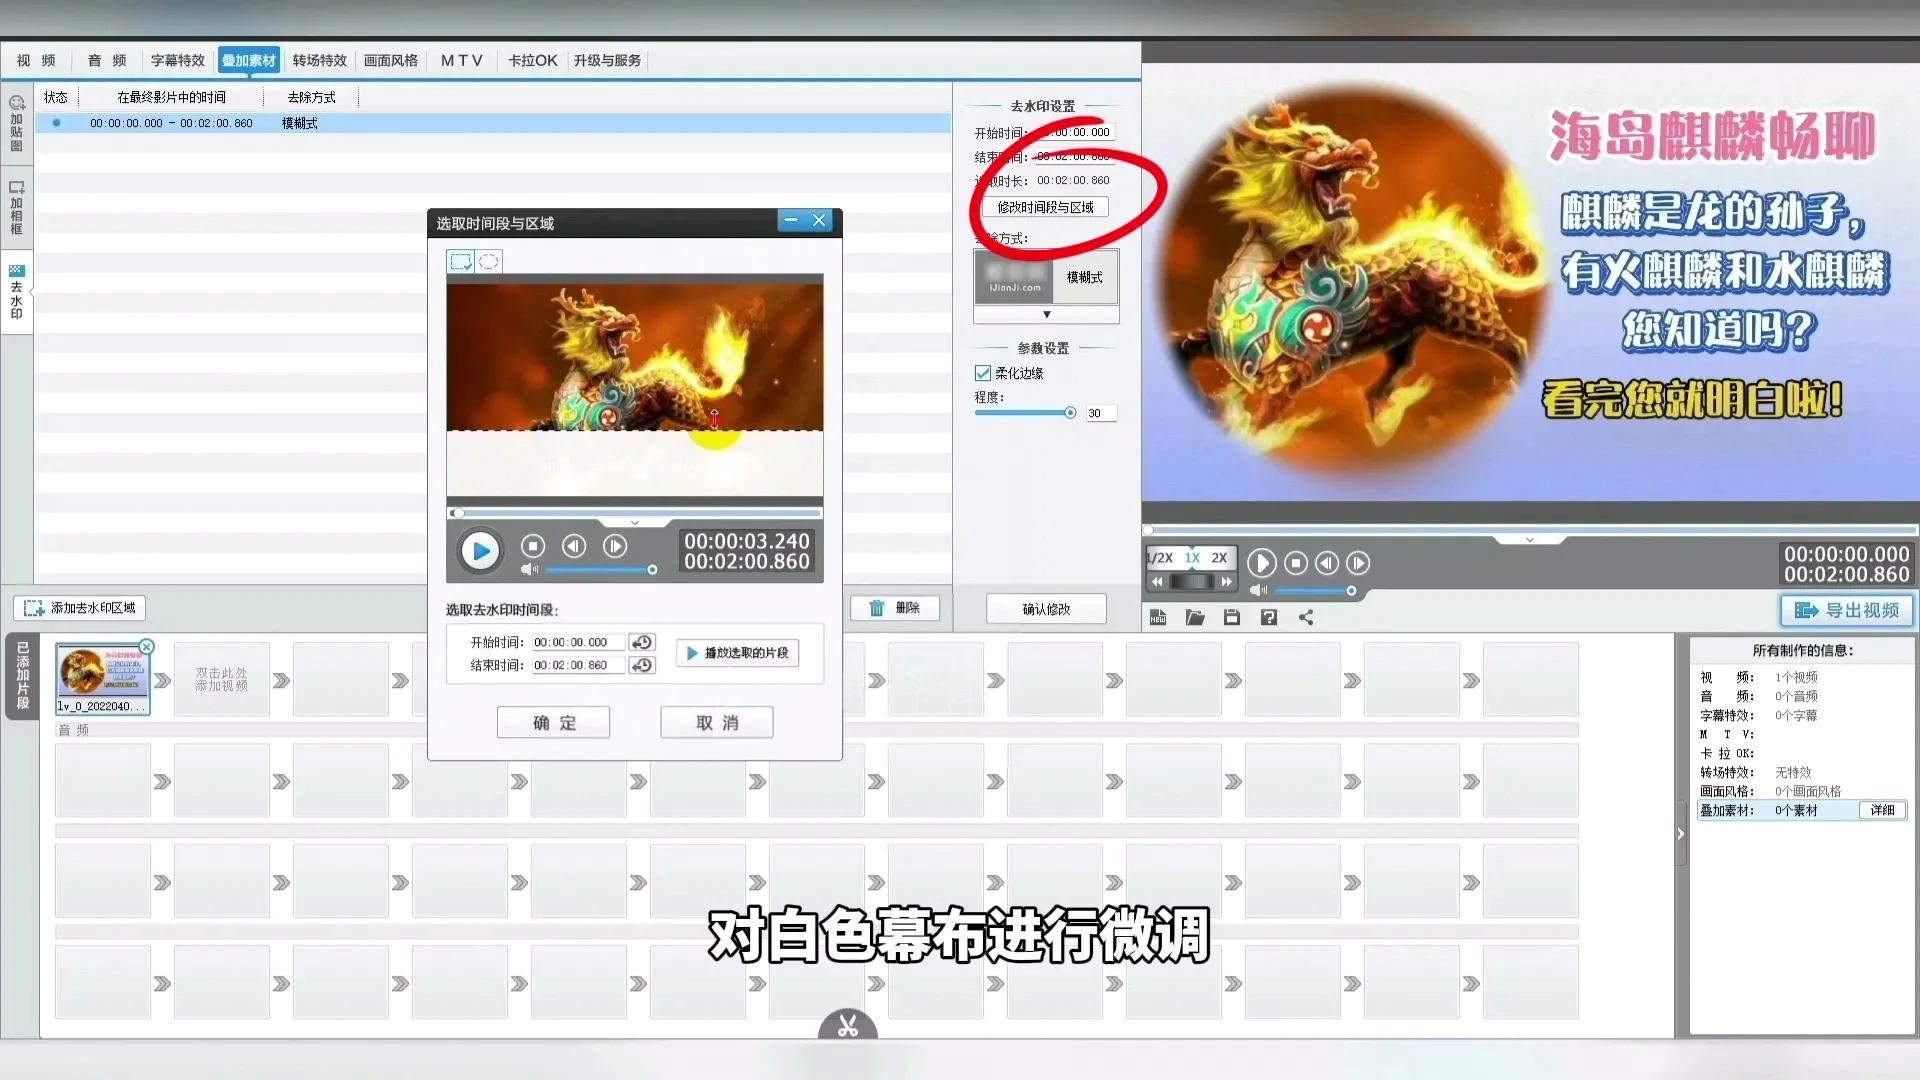Switch playback speed to 2X
Screen dimensions: 1920x1080
[x=1220, y=558]
